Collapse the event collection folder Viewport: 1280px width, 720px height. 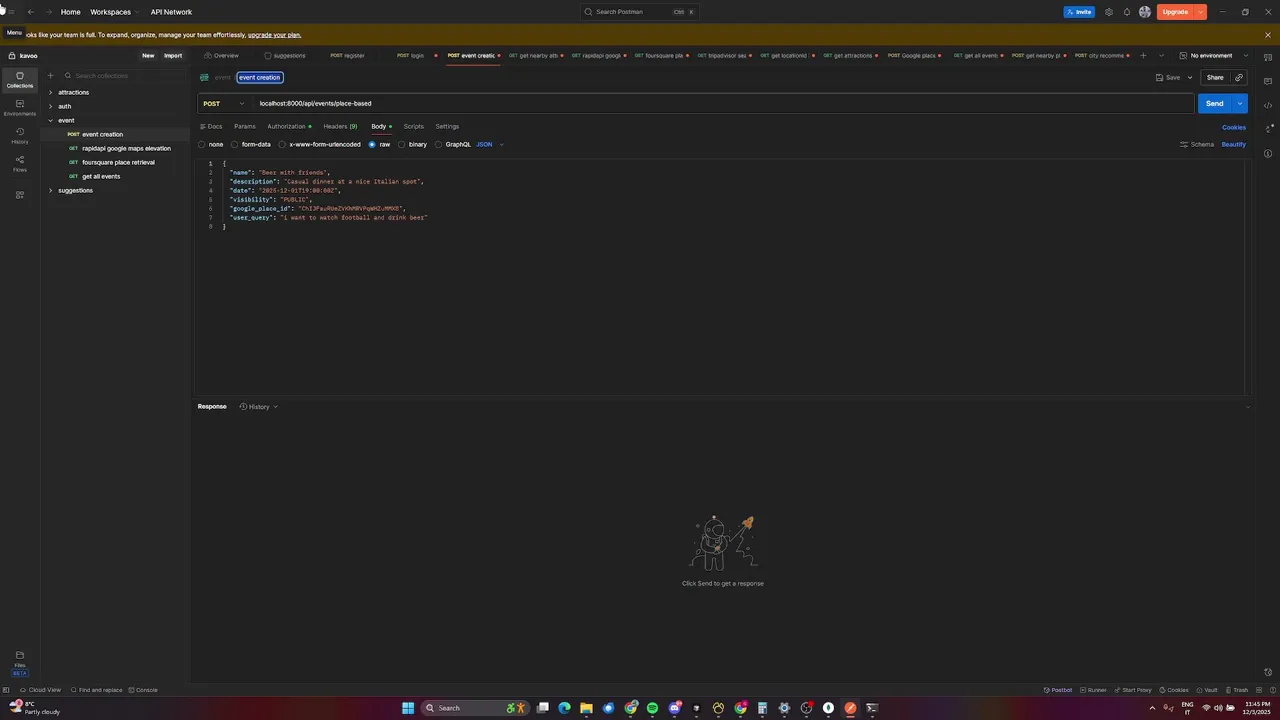pos(51,120)
